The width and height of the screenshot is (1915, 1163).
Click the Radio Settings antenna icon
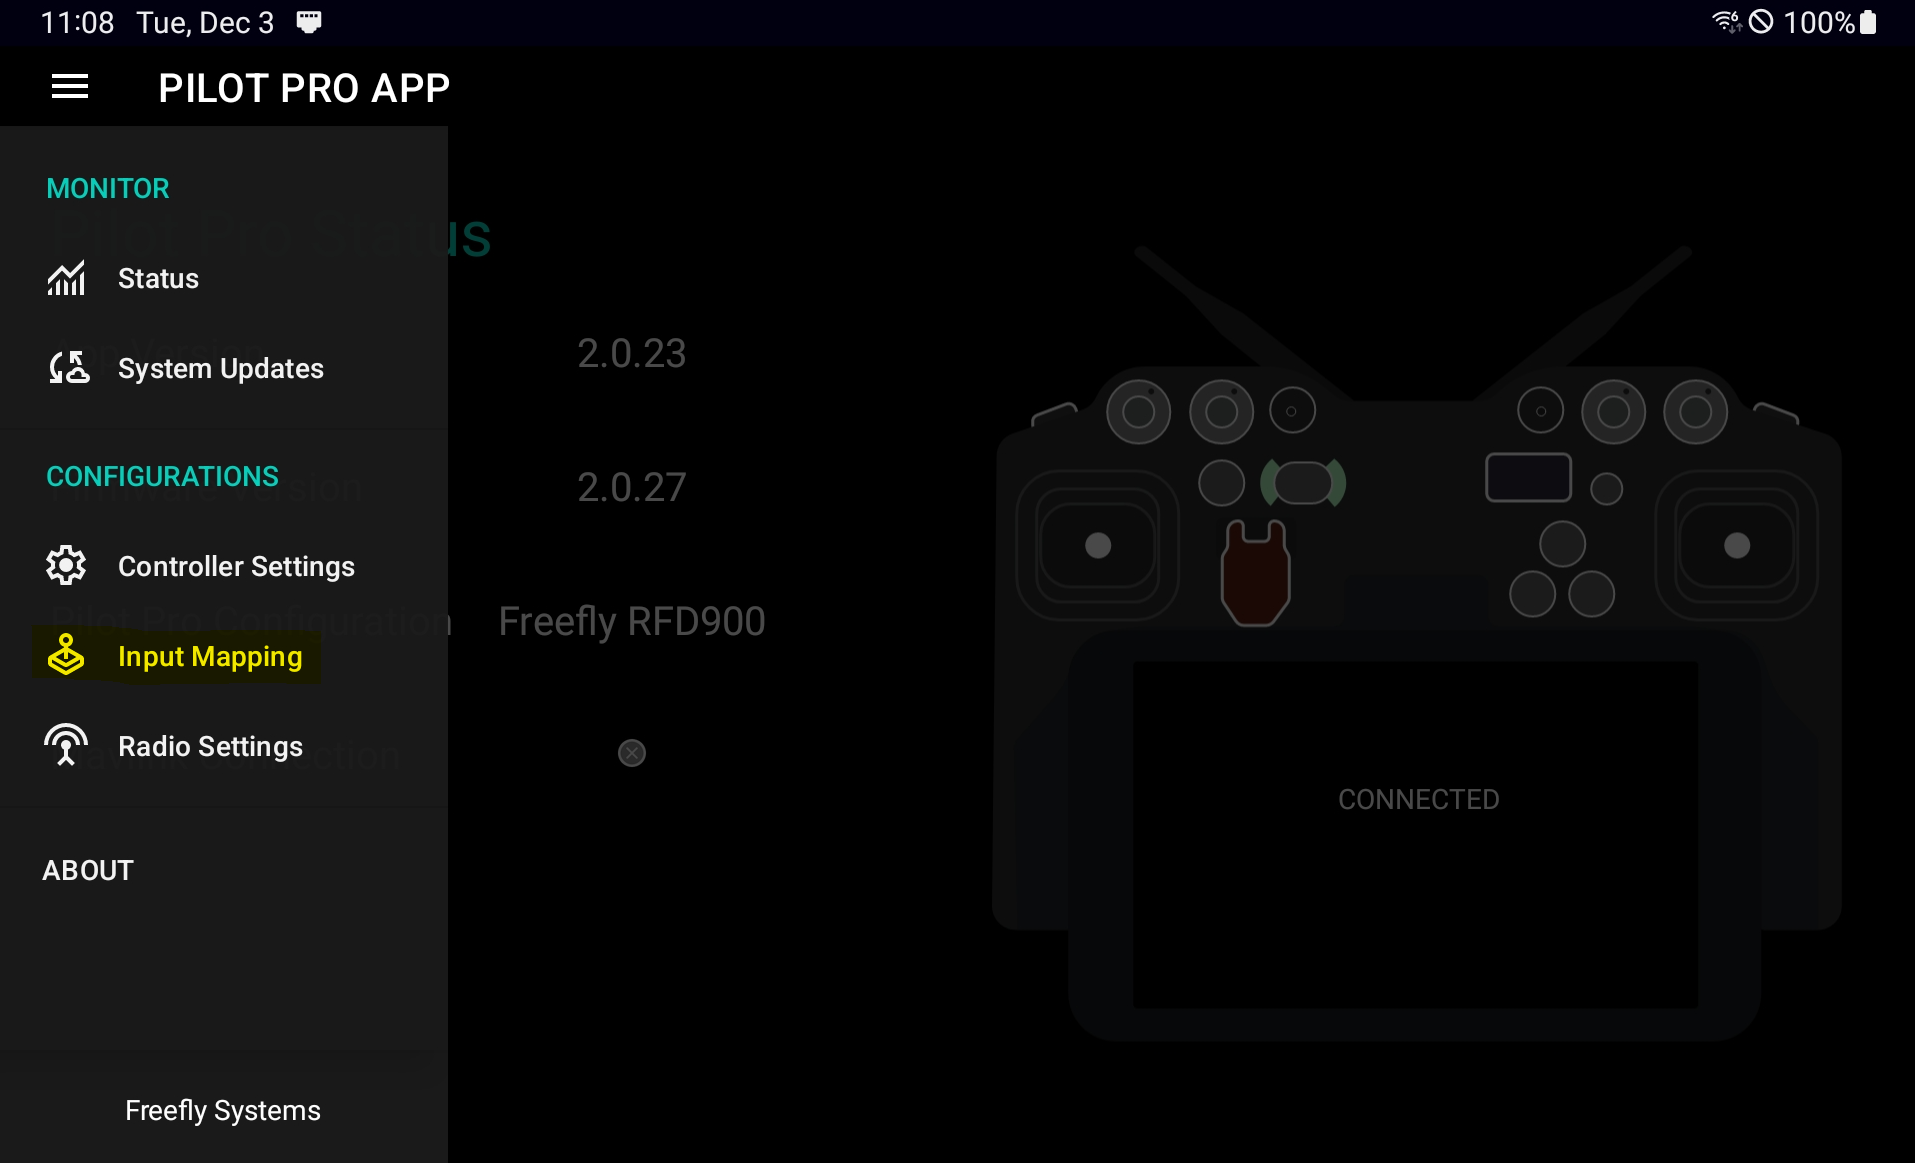click(66, 745)
